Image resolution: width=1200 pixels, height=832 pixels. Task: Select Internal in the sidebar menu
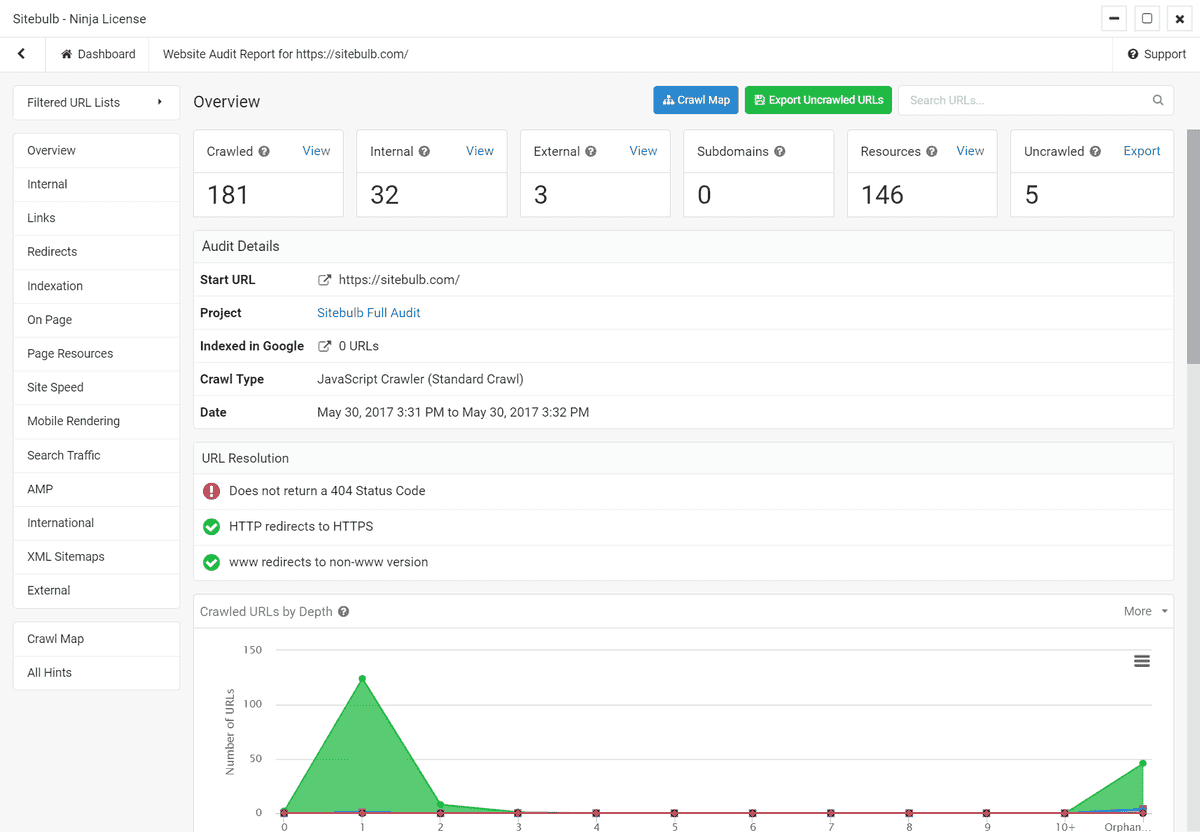[x=96, y=184]
